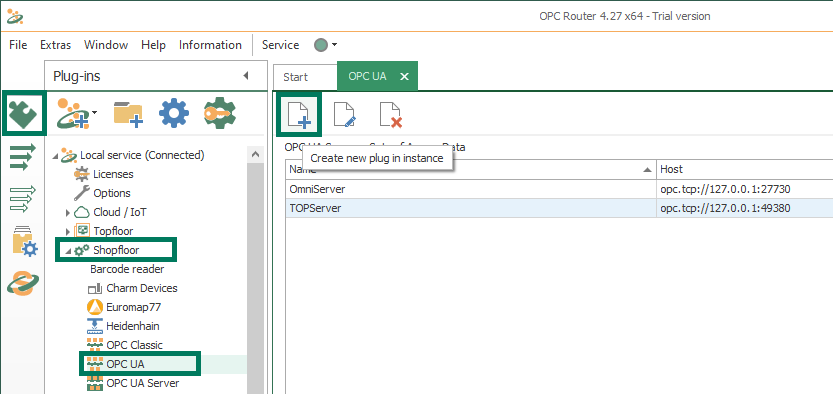The width and height of the screenshot is (833, 394).
Task: Select Licenses tree item
Action: click(113, 174)
